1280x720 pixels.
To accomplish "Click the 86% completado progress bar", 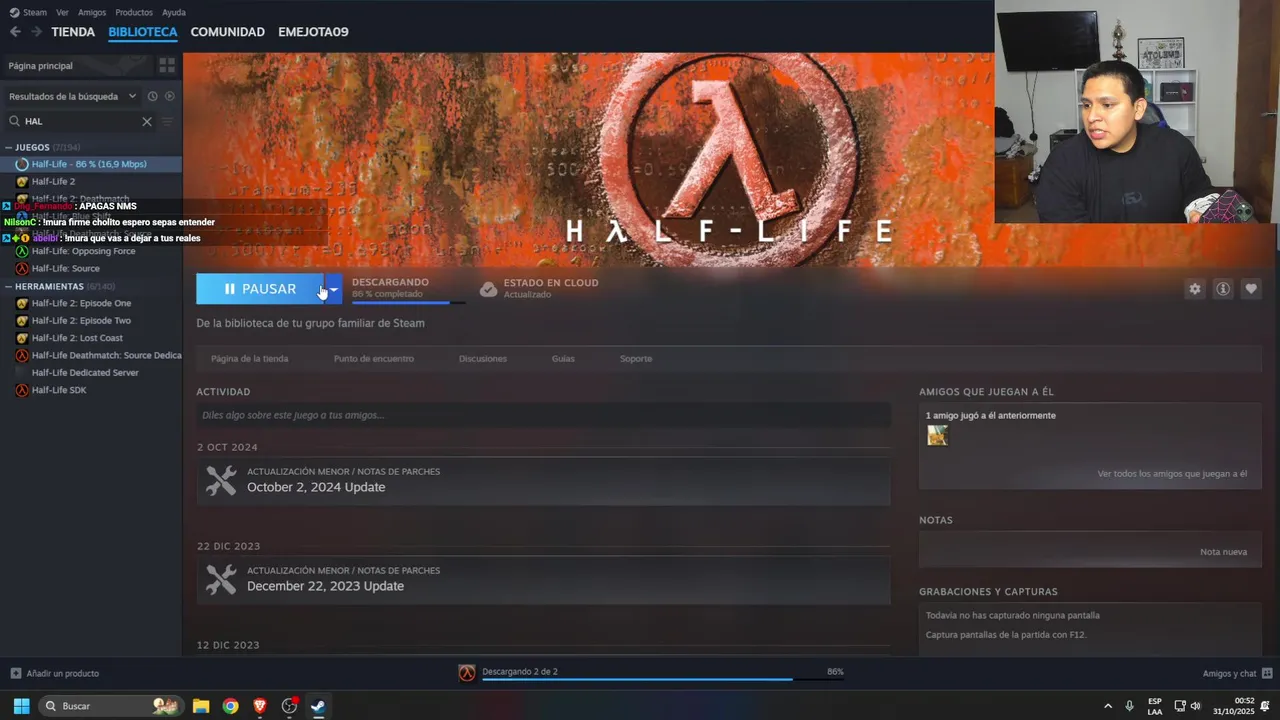I will coord(408,302).
